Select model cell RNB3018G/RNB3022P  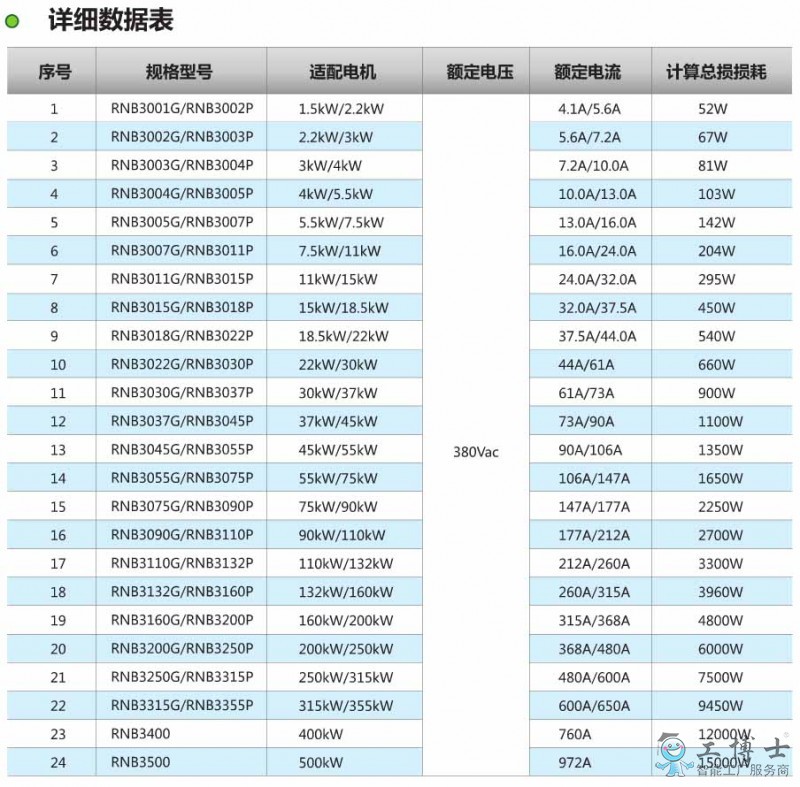tap(182, 336)
